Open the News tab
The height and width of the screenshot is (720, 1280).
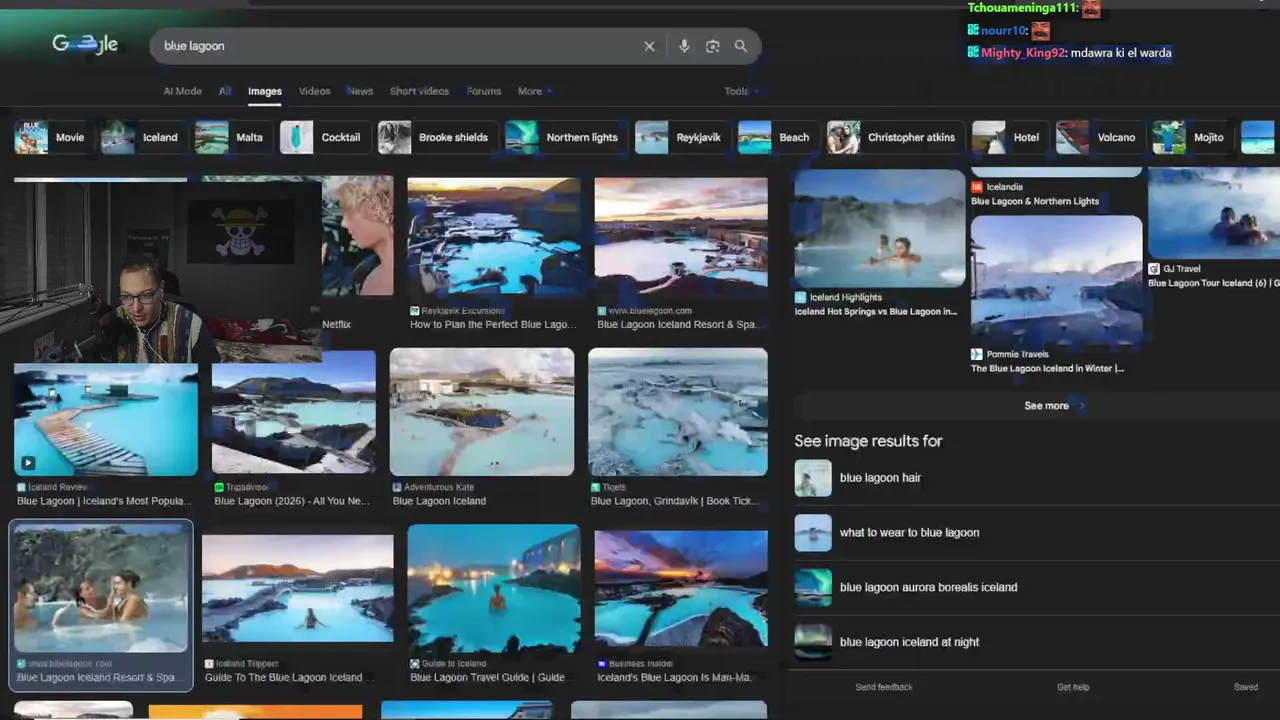point(360,91)
